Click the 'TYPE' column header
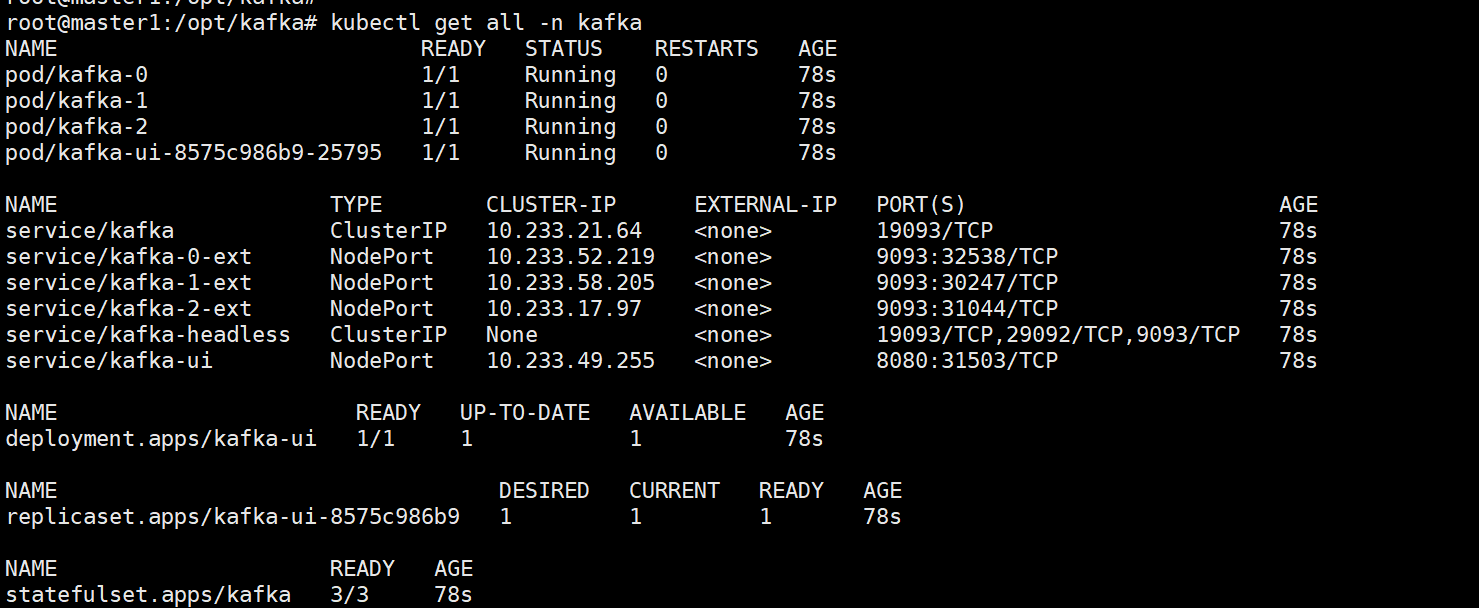This screenshot has height=608, width=1479. point(356,205)
